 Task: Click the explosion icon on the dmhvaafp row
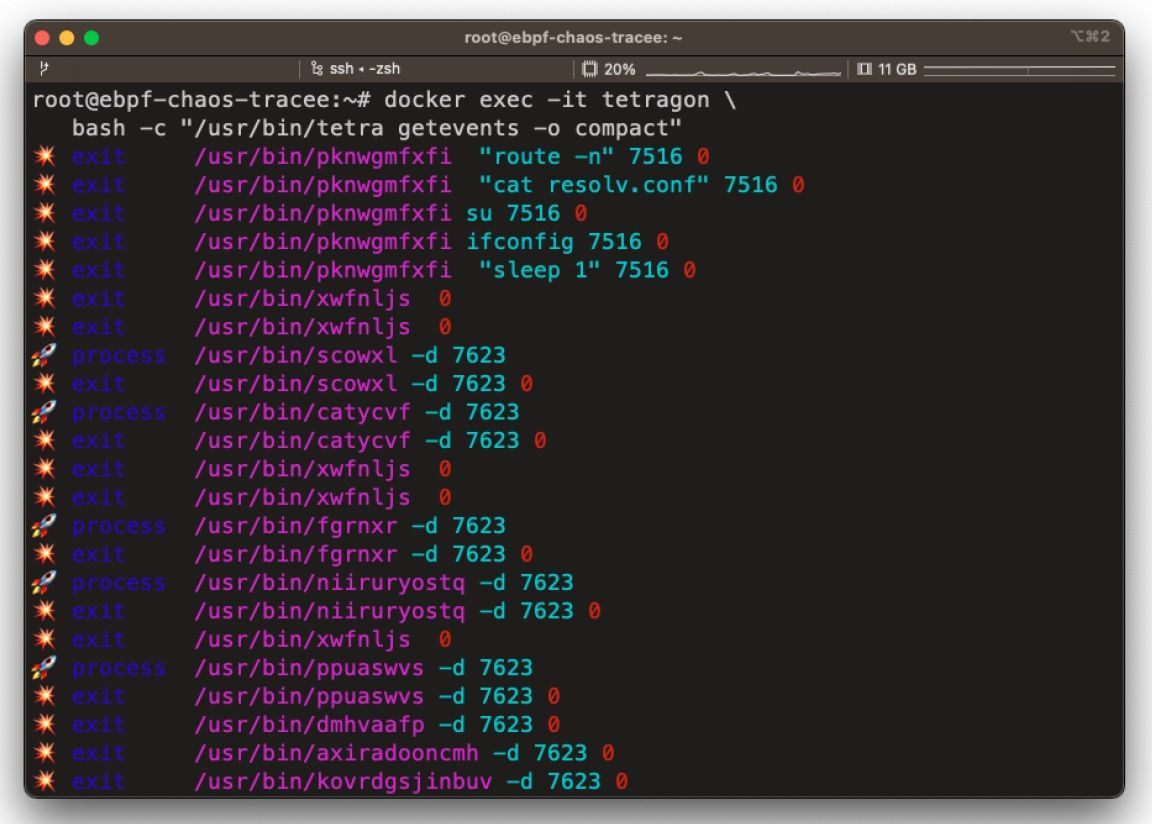[x=44, y=724]
